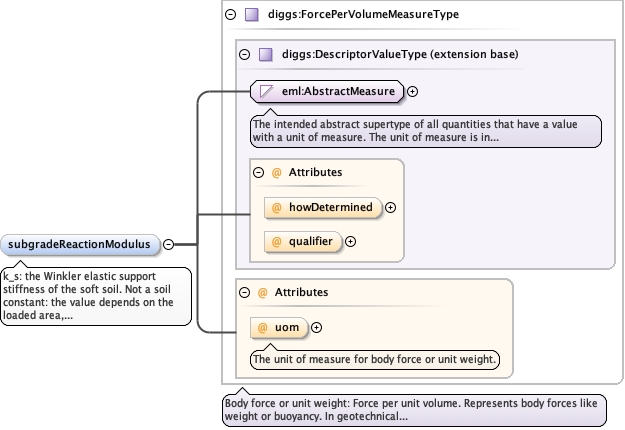Click the 'unit of measure for body force' annotation

coord(375,359)
